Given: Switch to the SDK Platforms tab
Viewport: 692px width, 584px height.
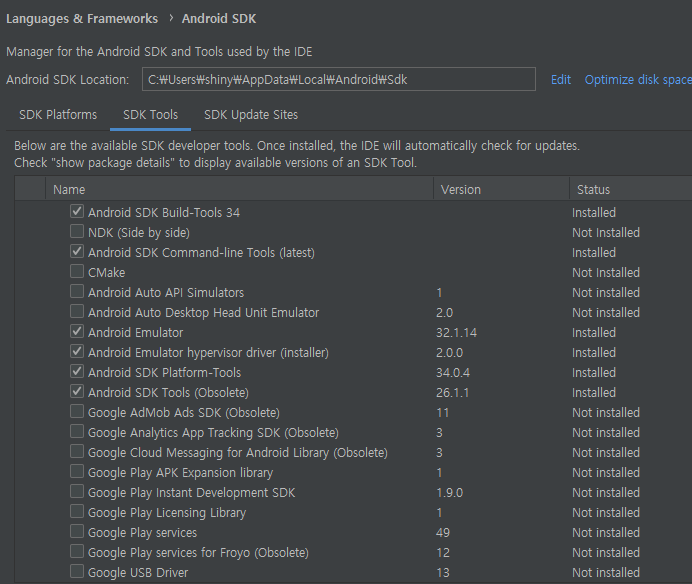Looking at the screenshot, I should 58,115.
